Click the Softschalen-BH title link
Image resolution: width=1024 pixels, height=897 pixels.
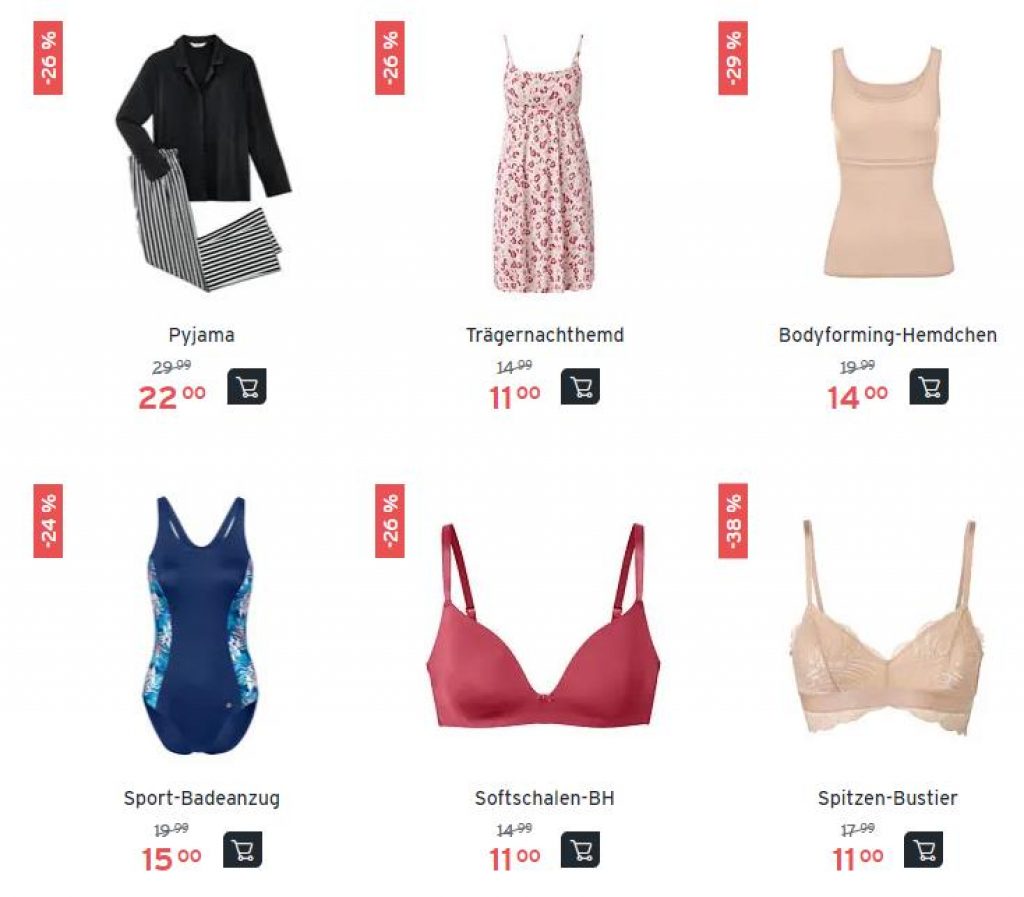click(x=545, y=798)
